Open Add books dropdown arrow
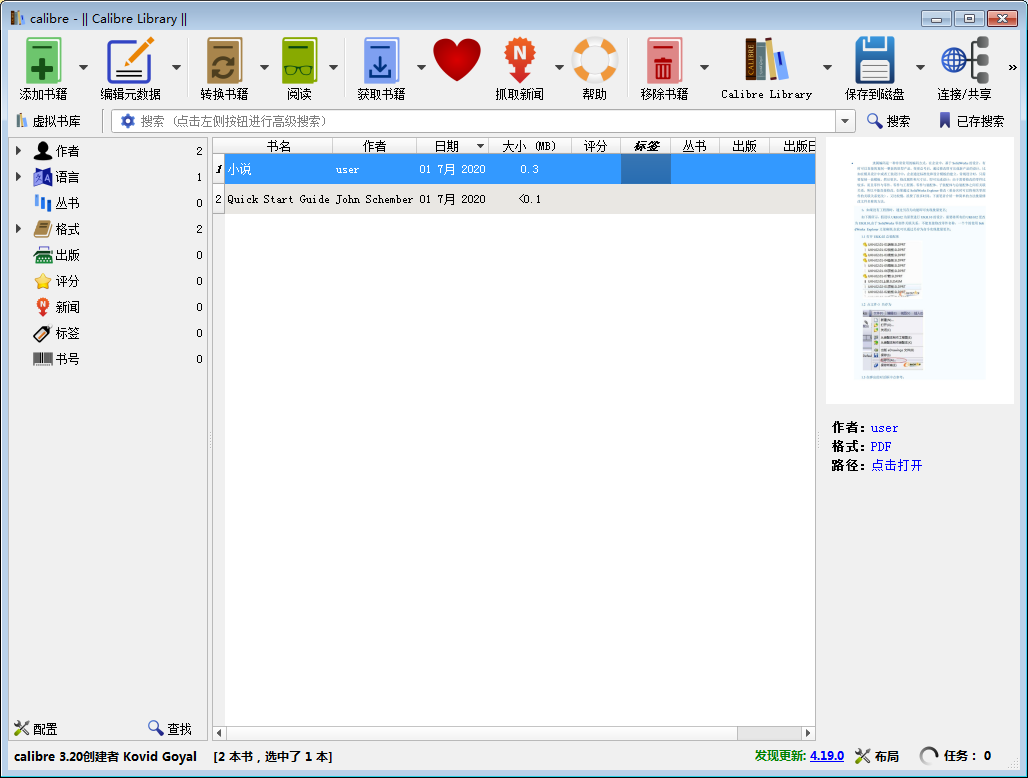 83,67
